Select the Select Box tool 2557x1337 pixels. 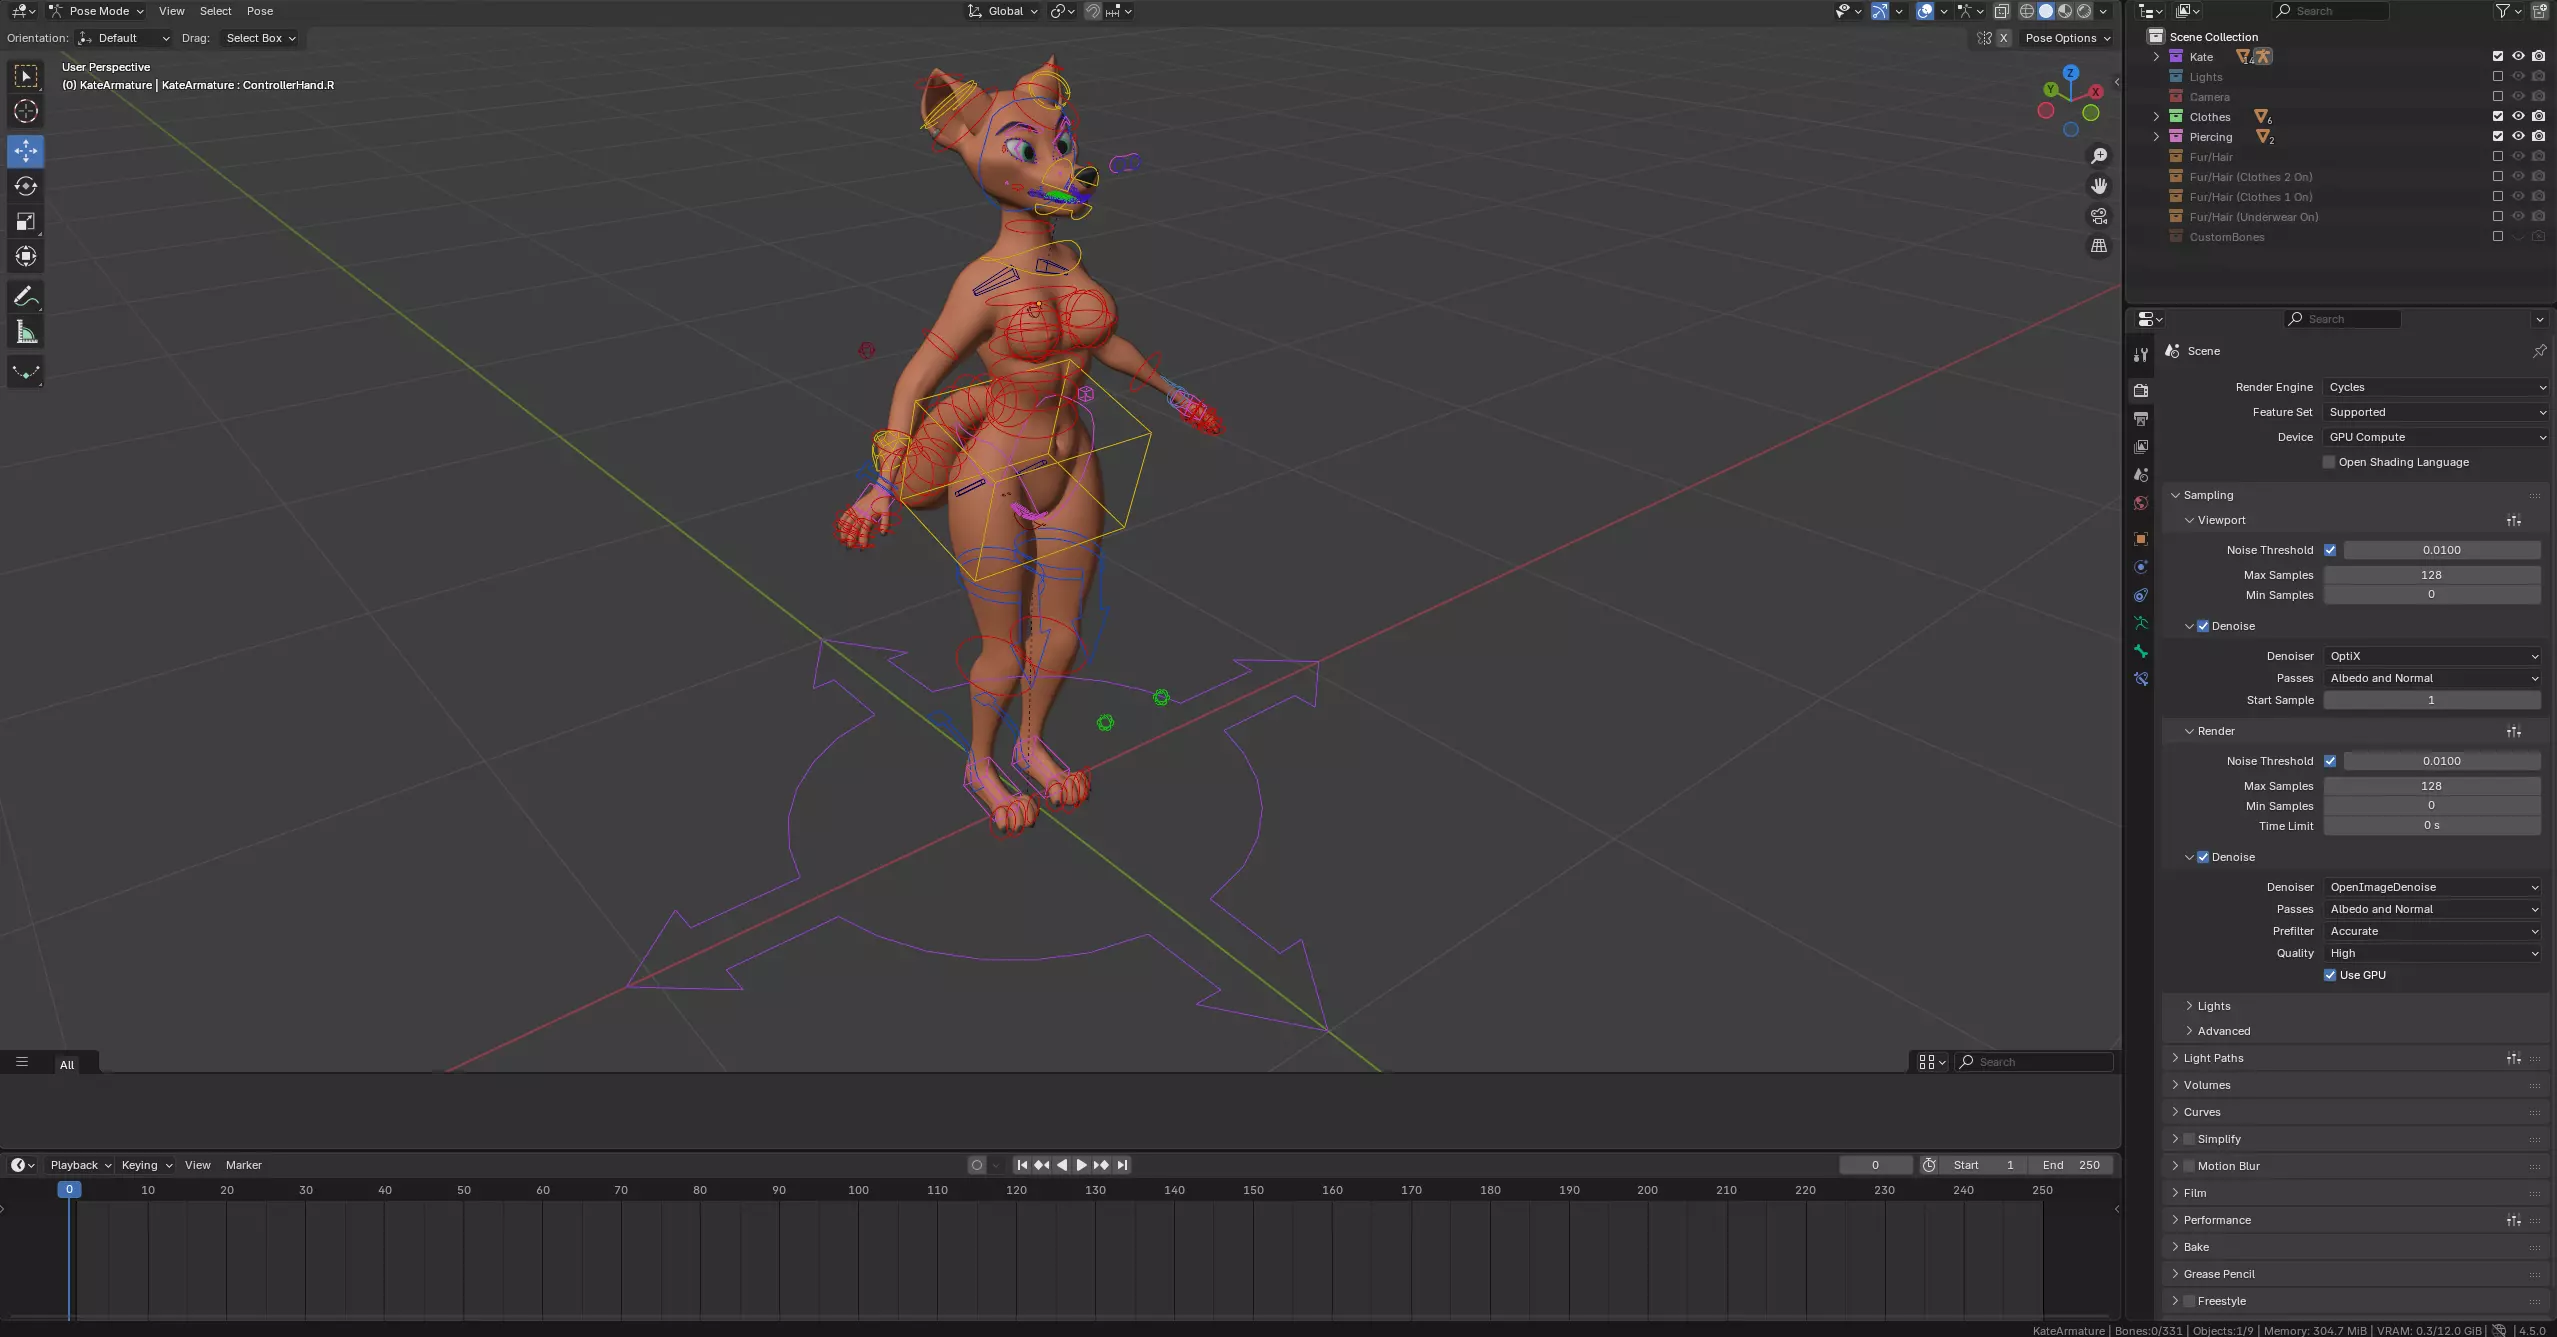(26, 77)
